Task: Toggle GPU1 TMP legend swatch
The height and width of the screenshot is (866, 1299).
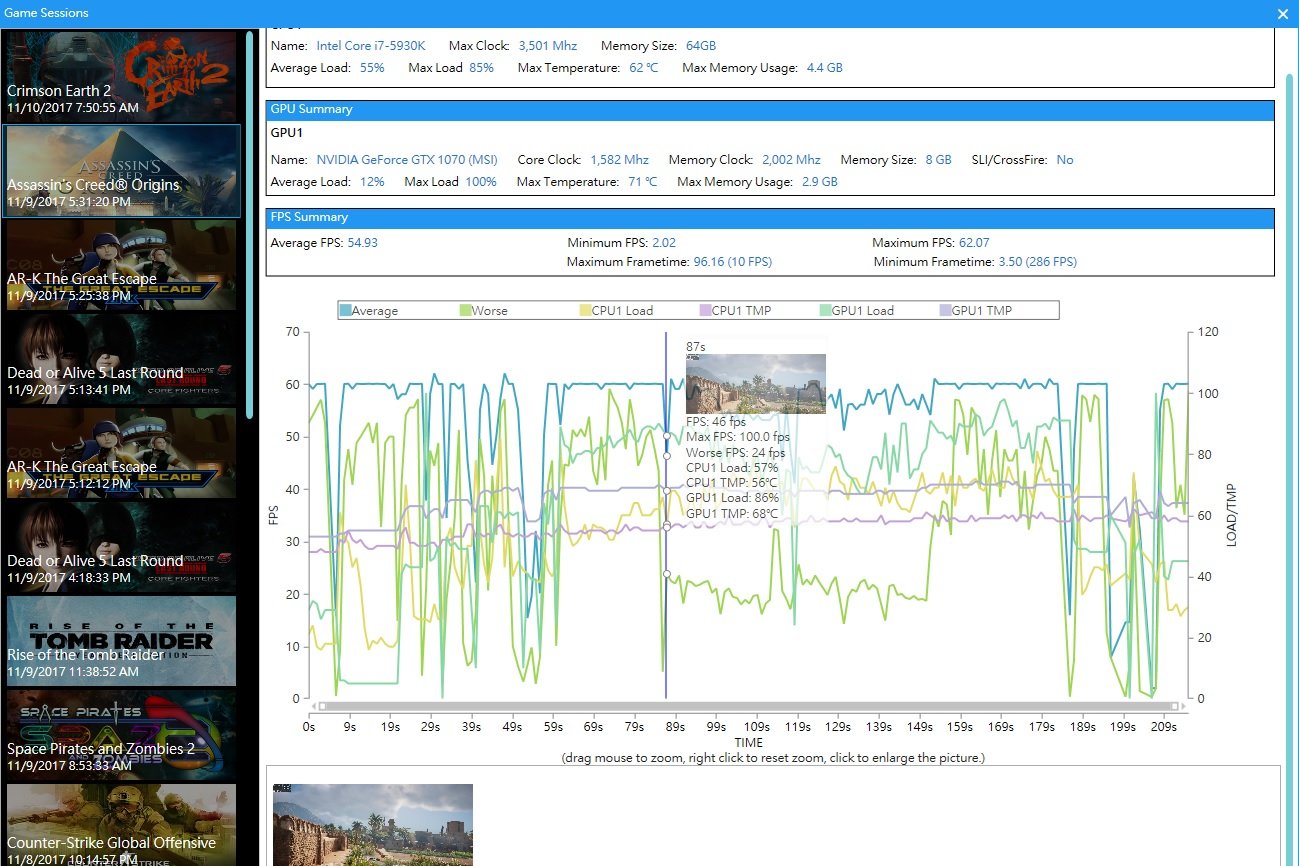Action: pyautogui.click(x=946, y=311)
